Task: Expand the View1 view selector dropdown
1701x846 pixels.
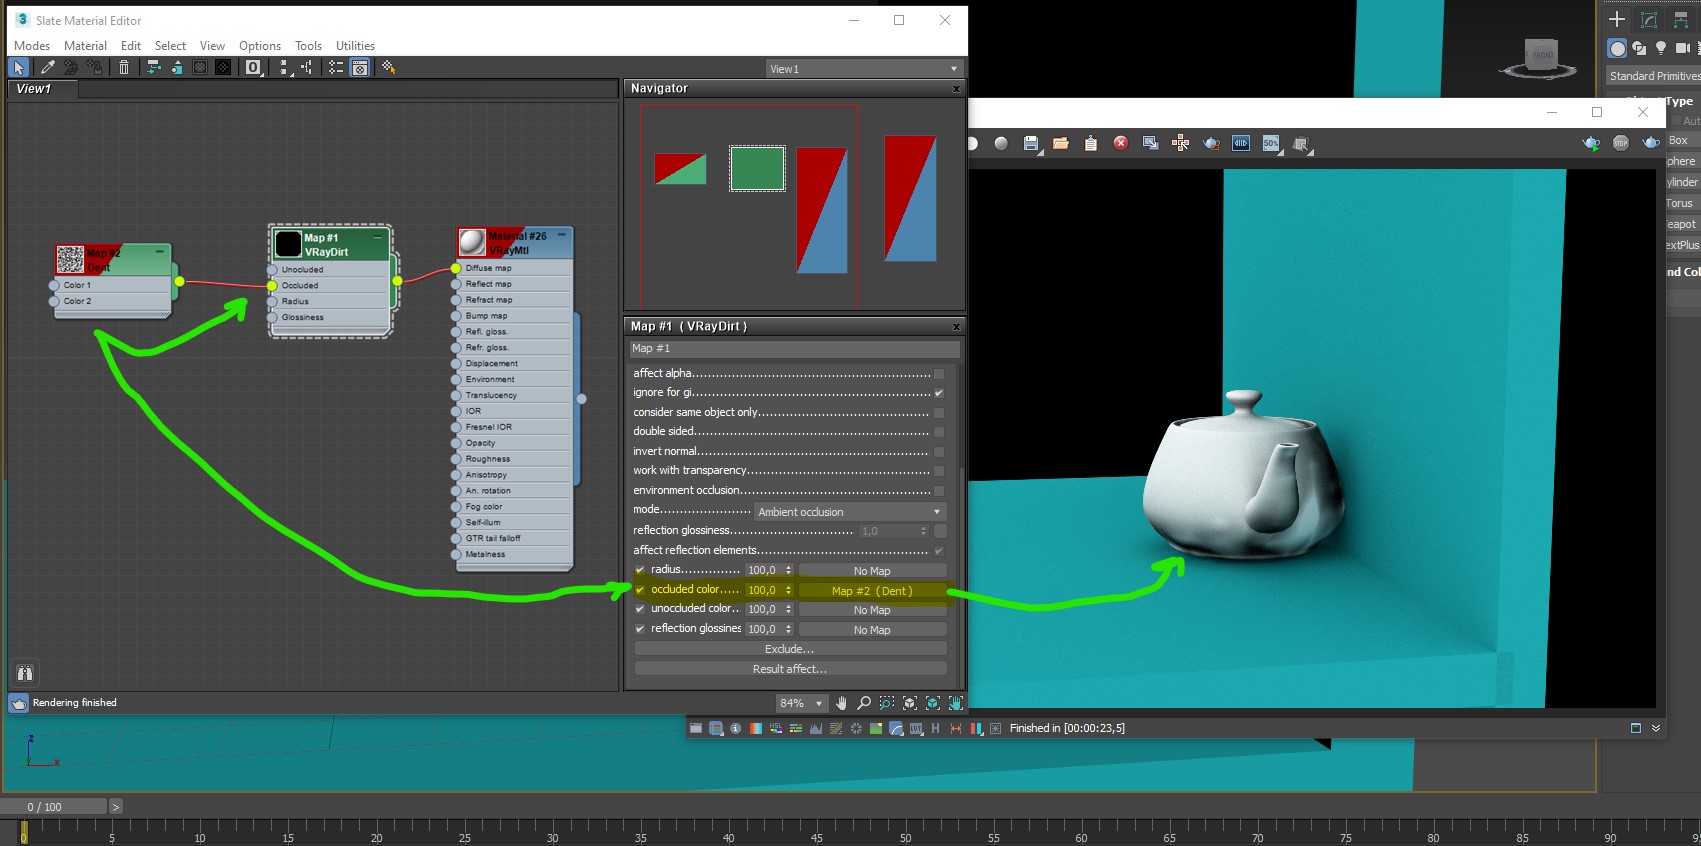Action: [x=863, y=69]
